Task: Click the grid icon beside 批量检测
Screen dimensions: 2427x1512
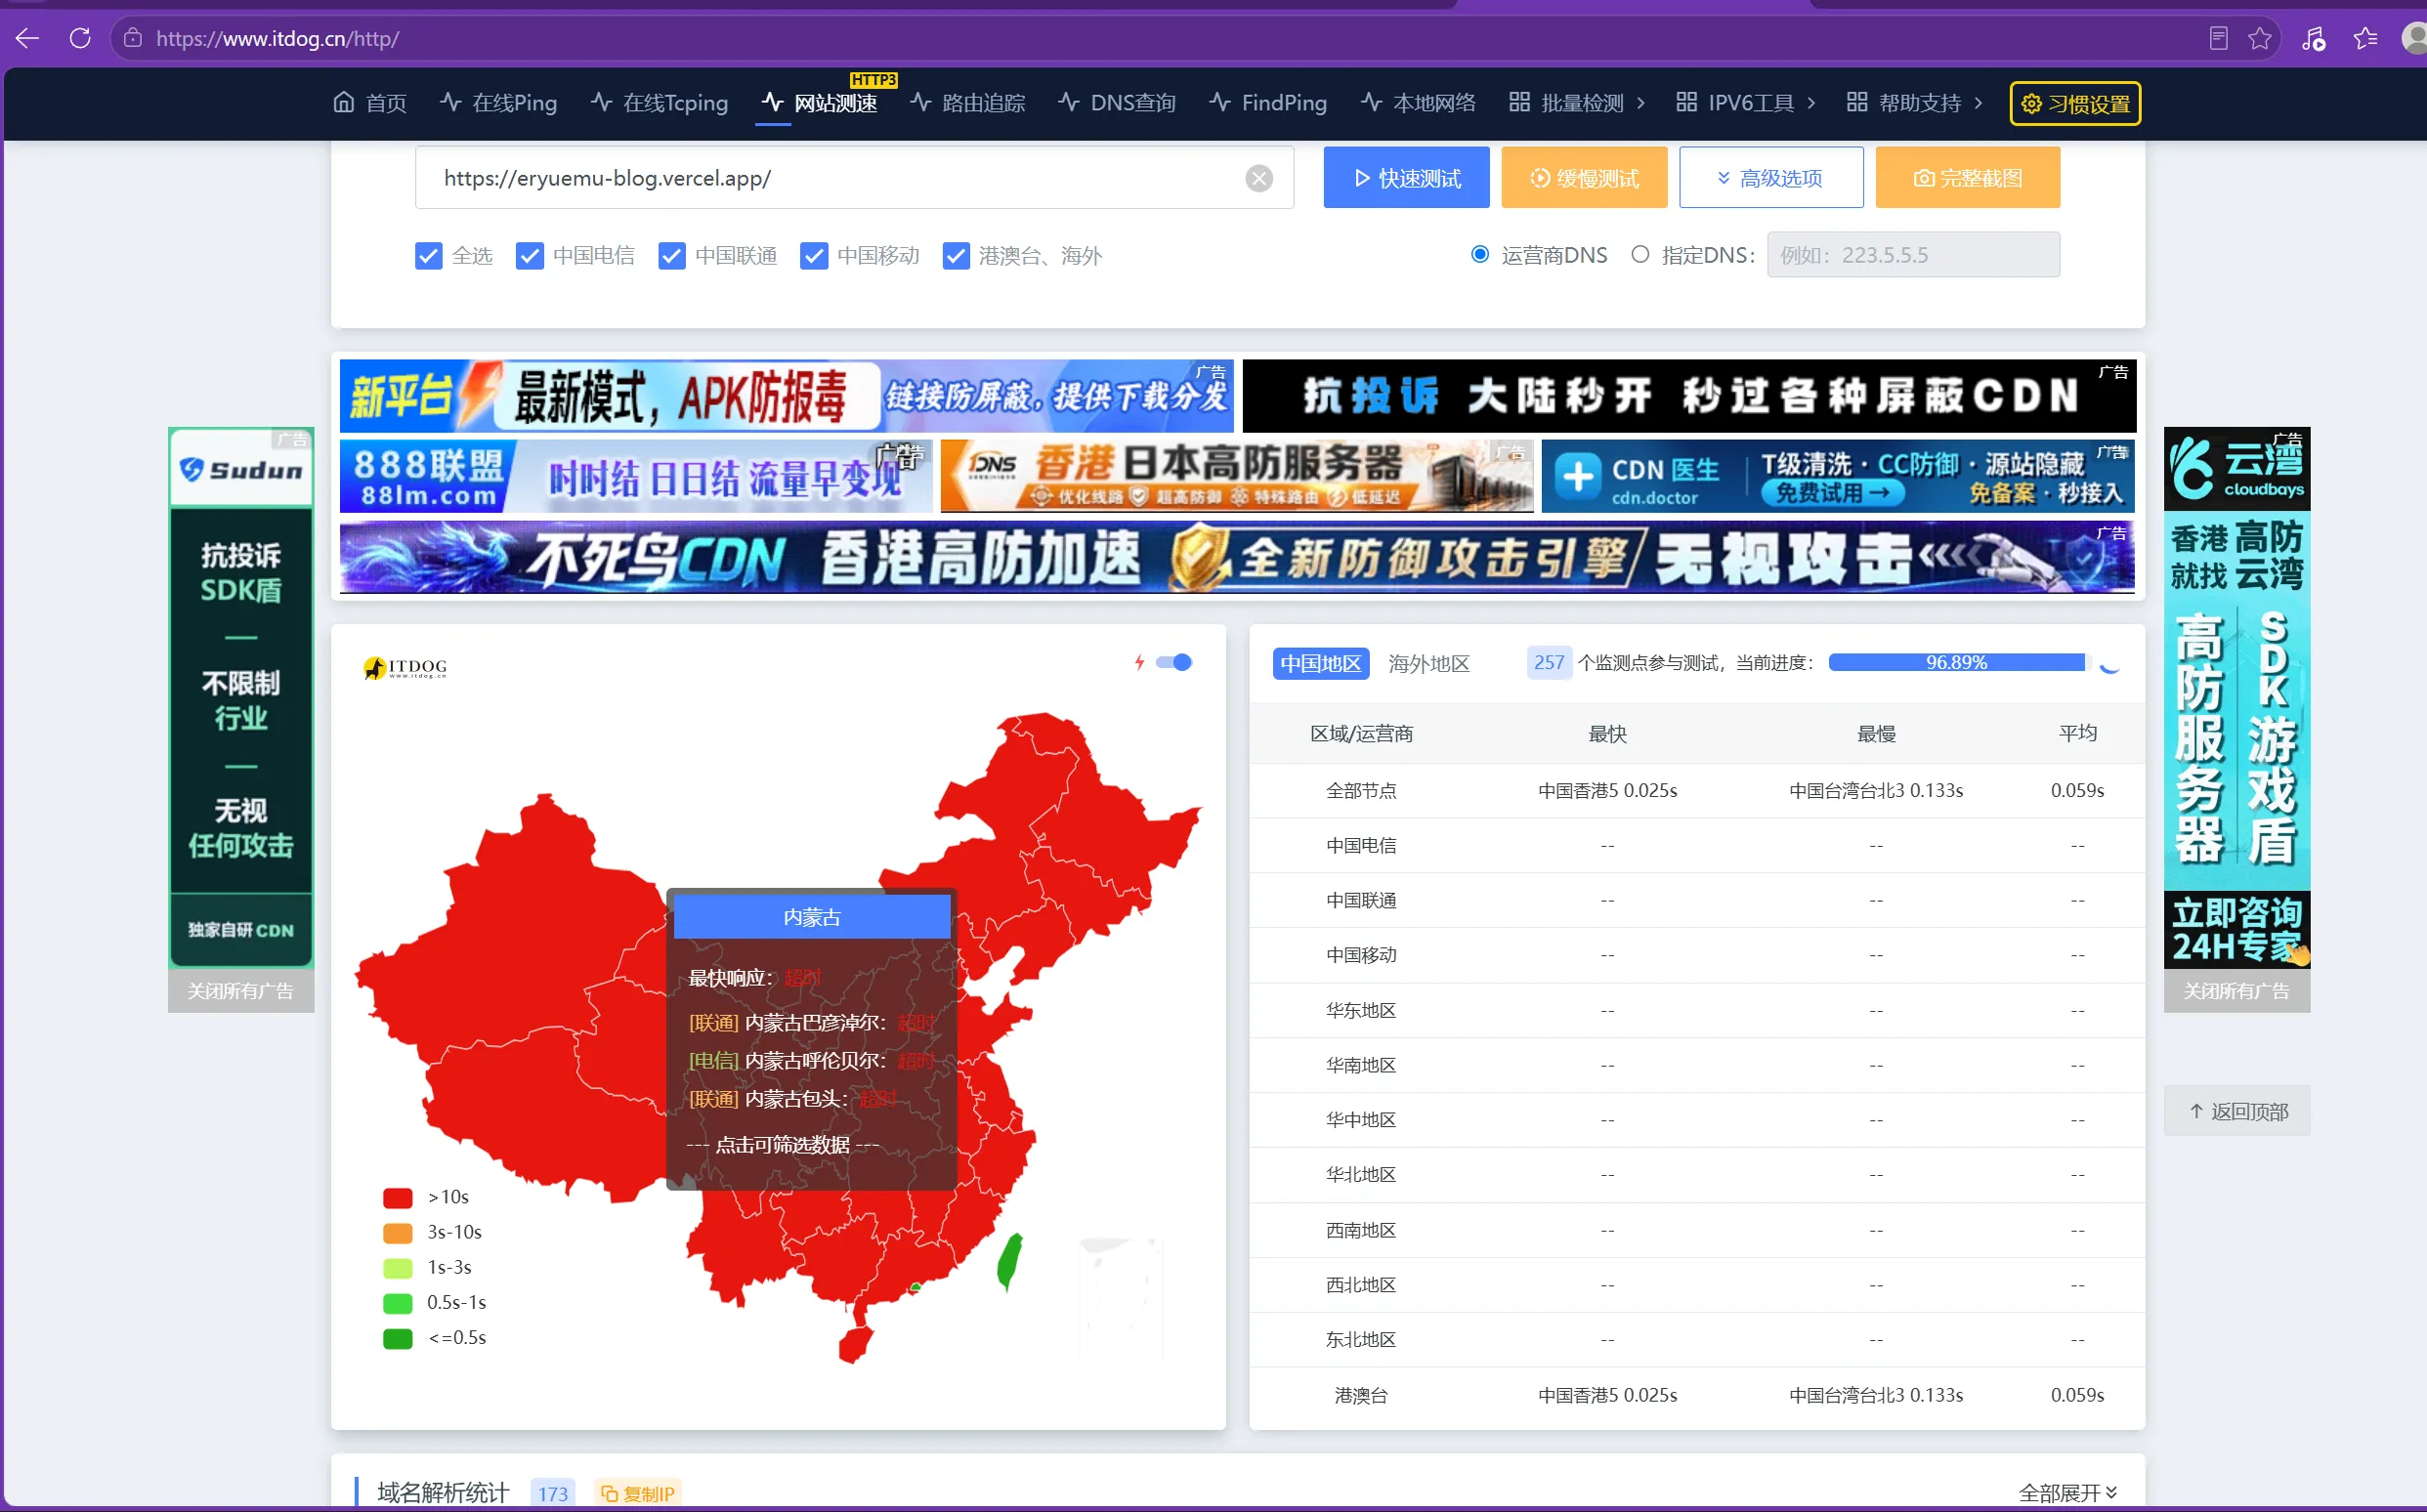Action: click(1519, 102)
